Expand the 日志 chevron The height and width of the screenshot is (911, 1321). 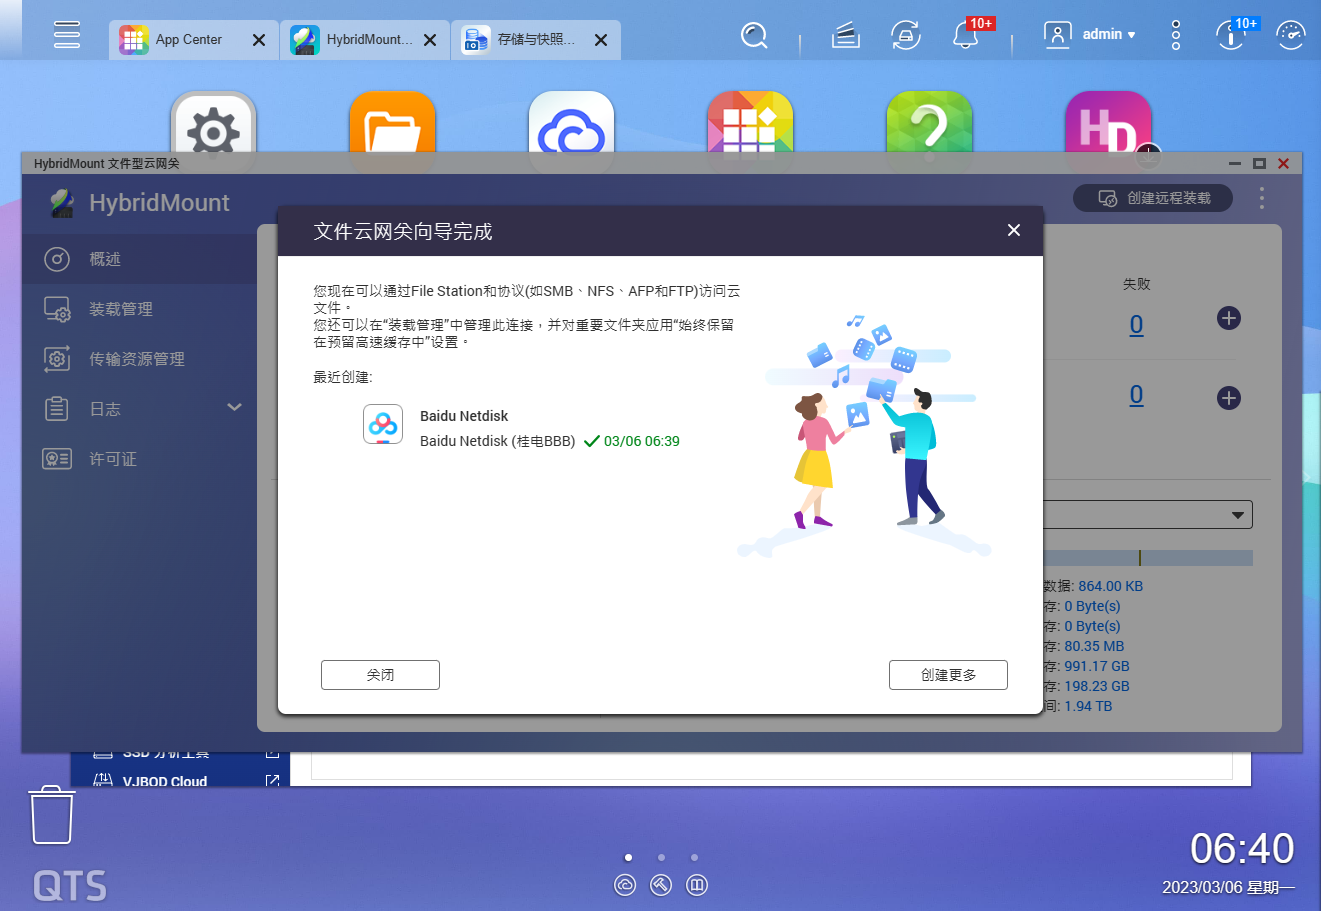[235, 407]
